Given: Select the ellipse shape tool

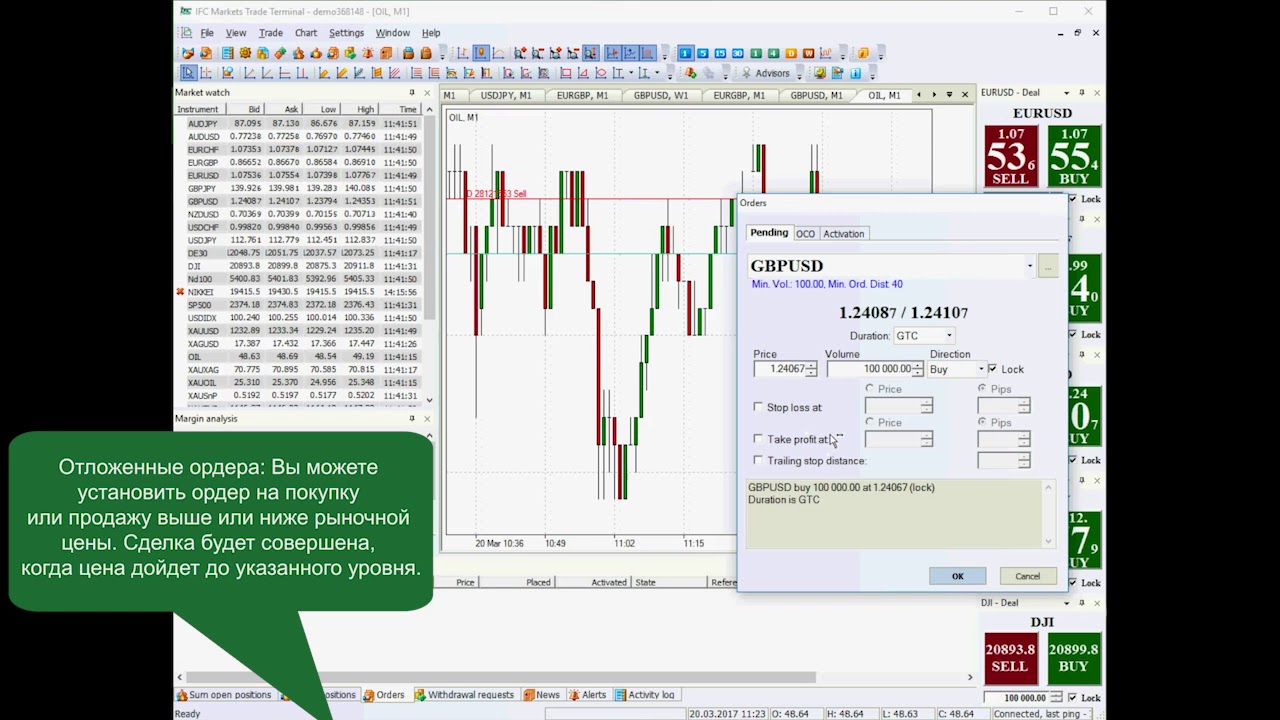Looking at the screenshot, I should coord(600,73).
